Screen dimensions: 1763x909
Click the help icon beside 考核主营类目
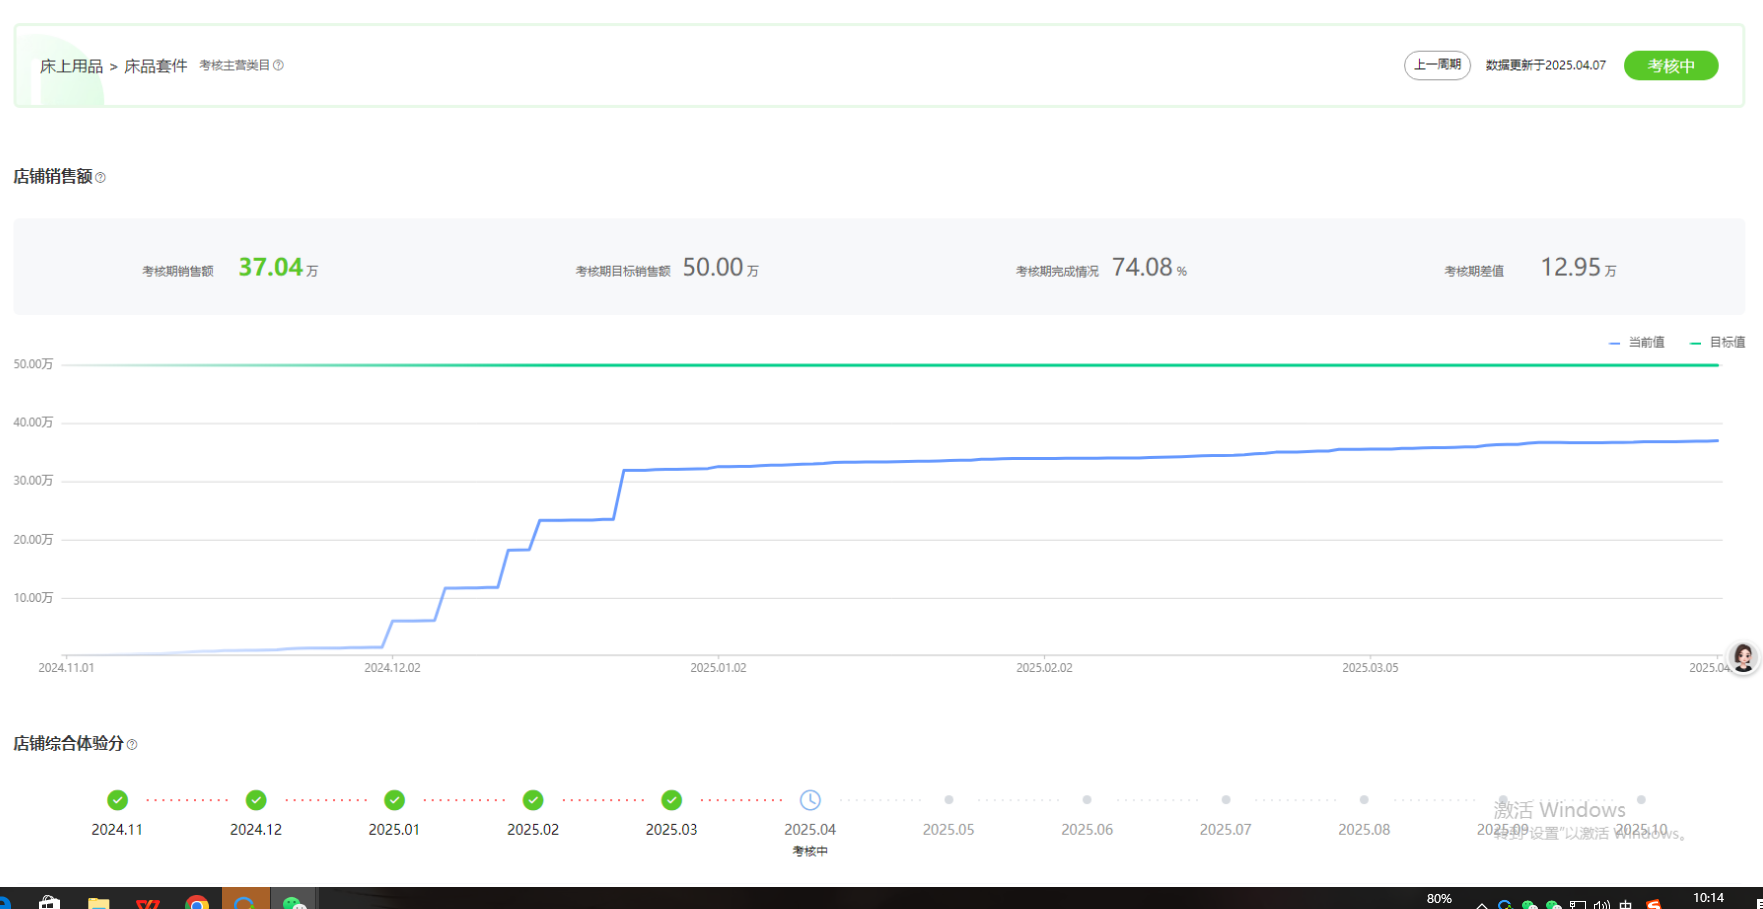tap(278, 65)
